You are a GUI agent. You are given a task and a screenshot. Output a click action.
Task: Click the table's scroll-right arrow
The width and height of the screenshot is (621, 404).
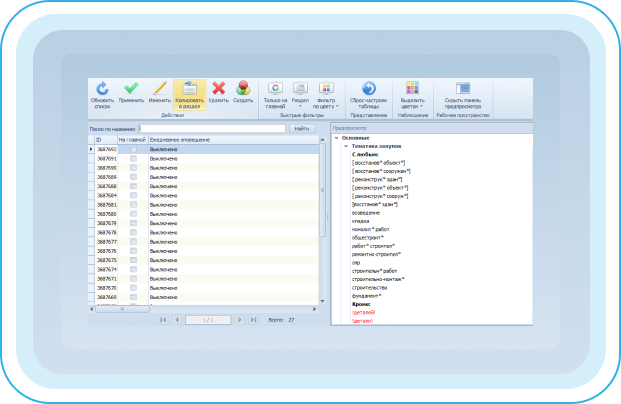pos(314,309)
